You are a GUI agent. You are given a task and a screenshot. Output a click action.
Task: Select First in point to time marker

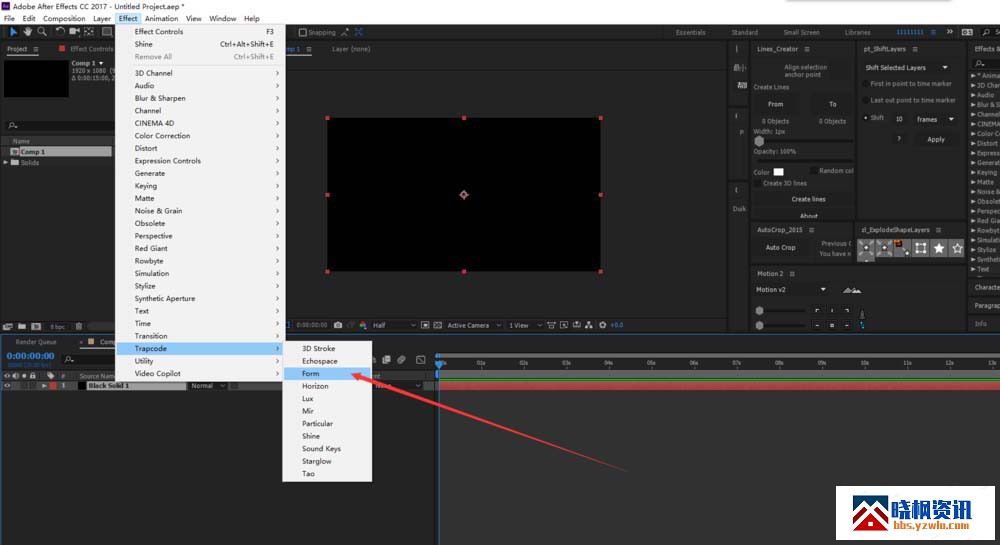865,84
